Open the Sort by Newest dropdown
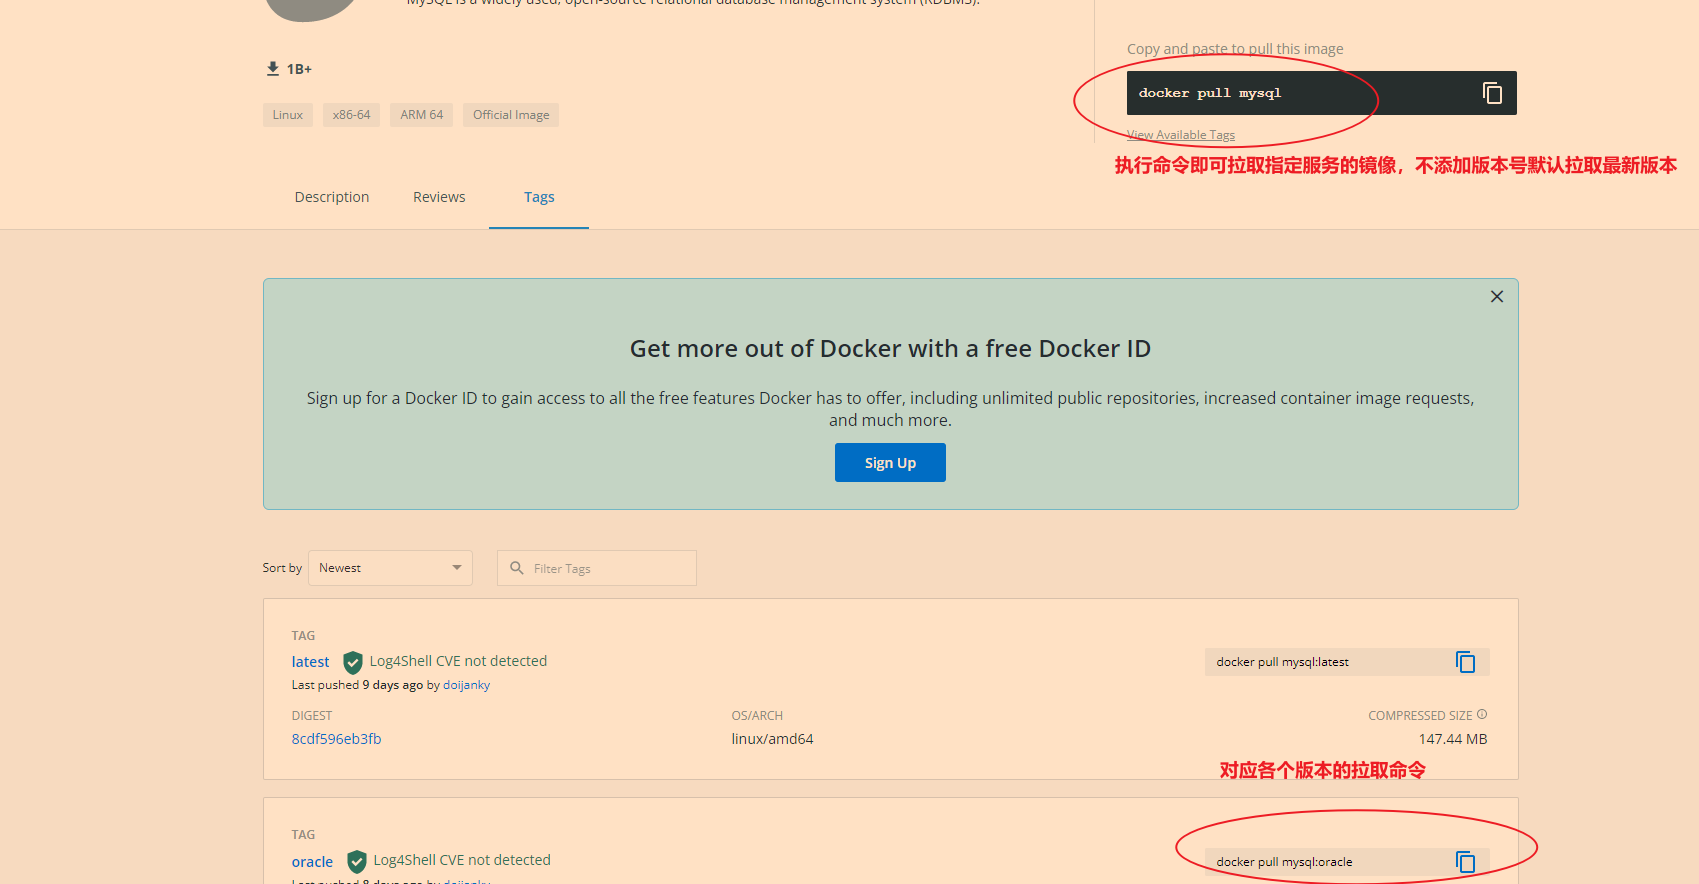Viewport: 1699px width, 884px height. point(390,568)
